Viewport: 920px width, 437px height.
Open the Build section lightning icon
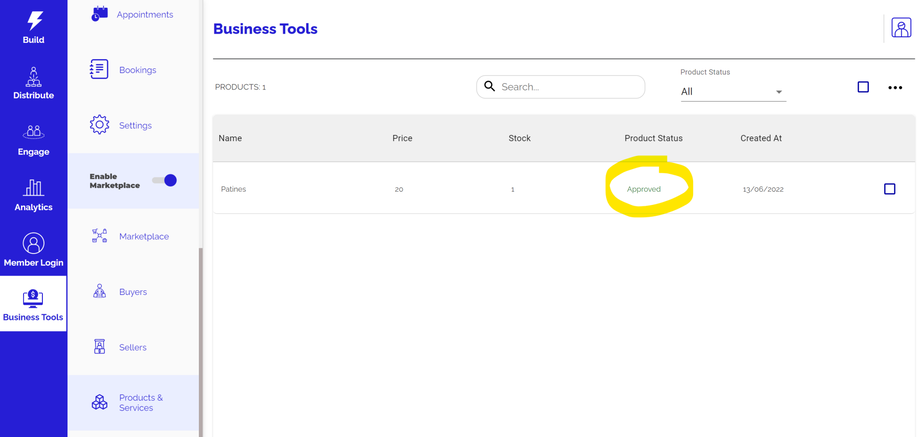33,20
